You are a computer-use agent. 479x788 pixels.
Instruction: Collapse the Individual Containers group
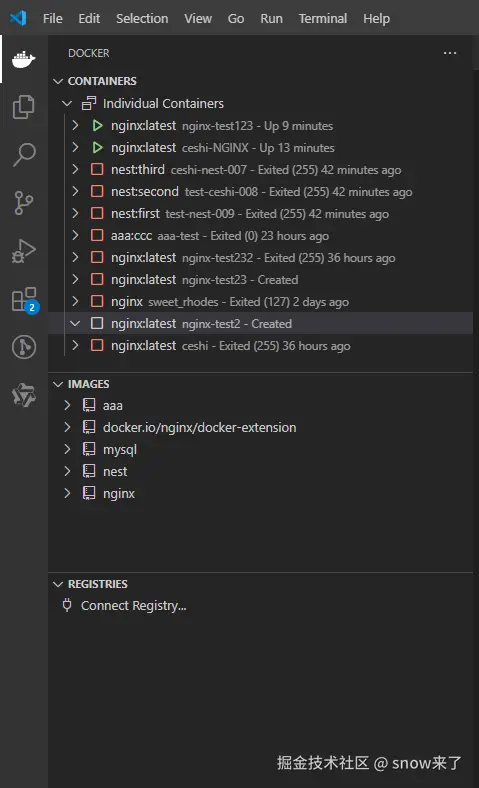67,104
